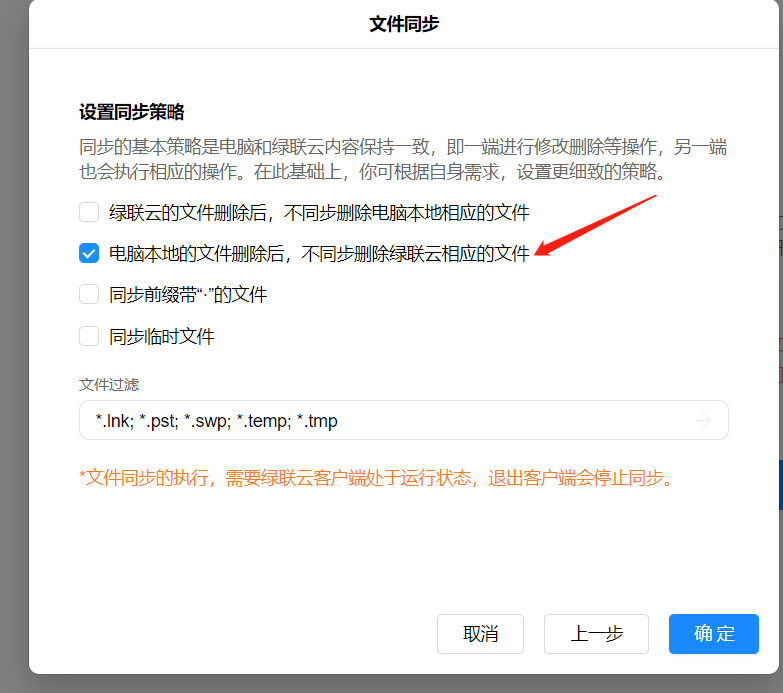Click the 文件同步 dialog title
783x693 pixels.
click(x=404, y=24)
